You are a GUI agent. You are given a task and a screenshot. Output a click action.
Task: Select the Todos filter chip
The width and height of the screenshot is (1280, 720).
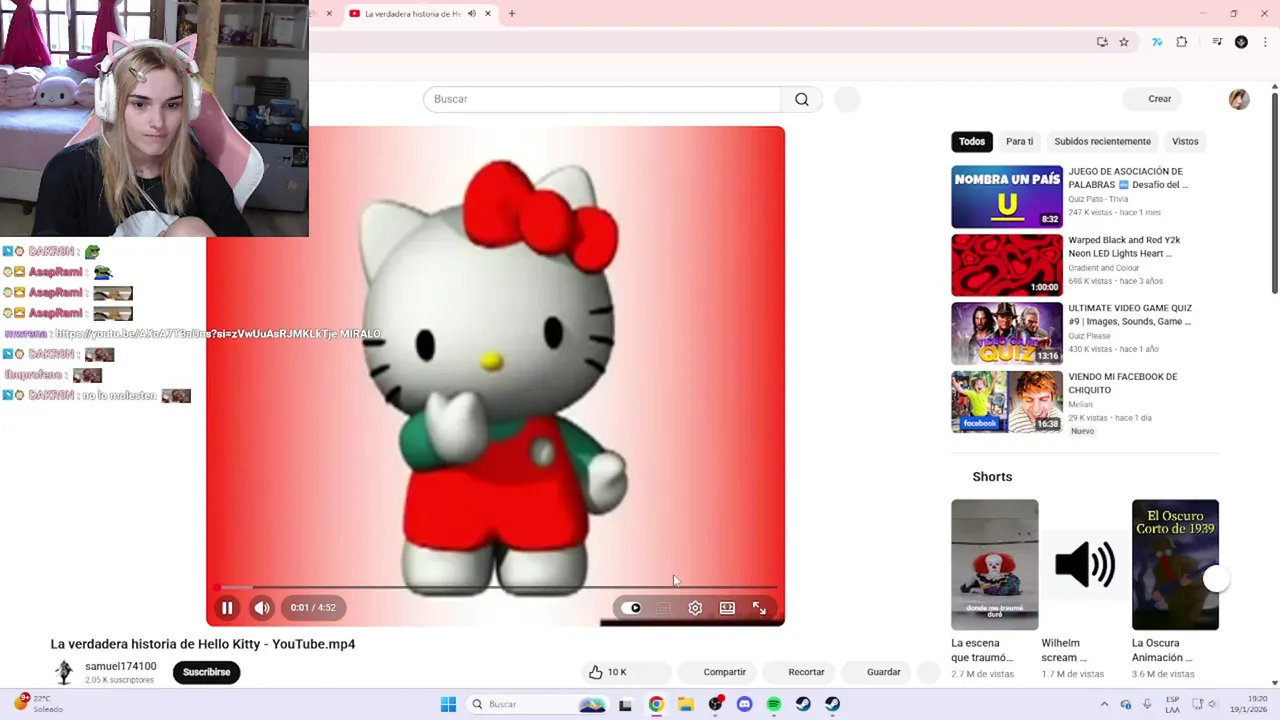click(972, 141)
